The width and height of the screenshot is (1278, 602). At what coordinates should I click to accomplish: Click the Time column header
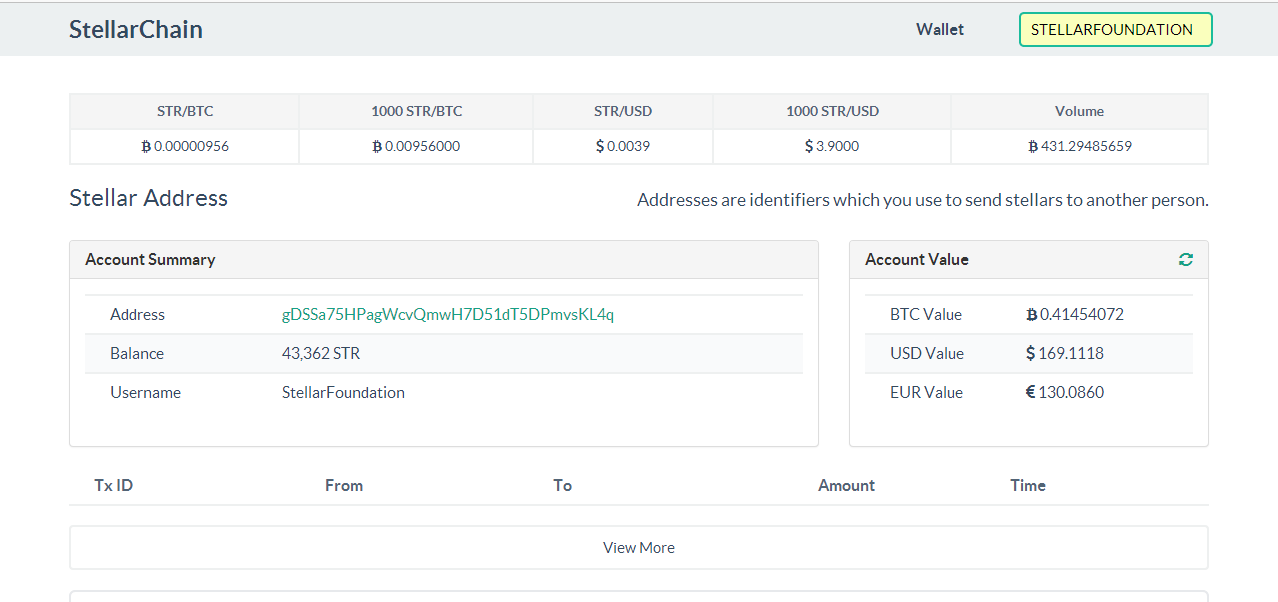pyautogui.click(x=1028, y=486)
